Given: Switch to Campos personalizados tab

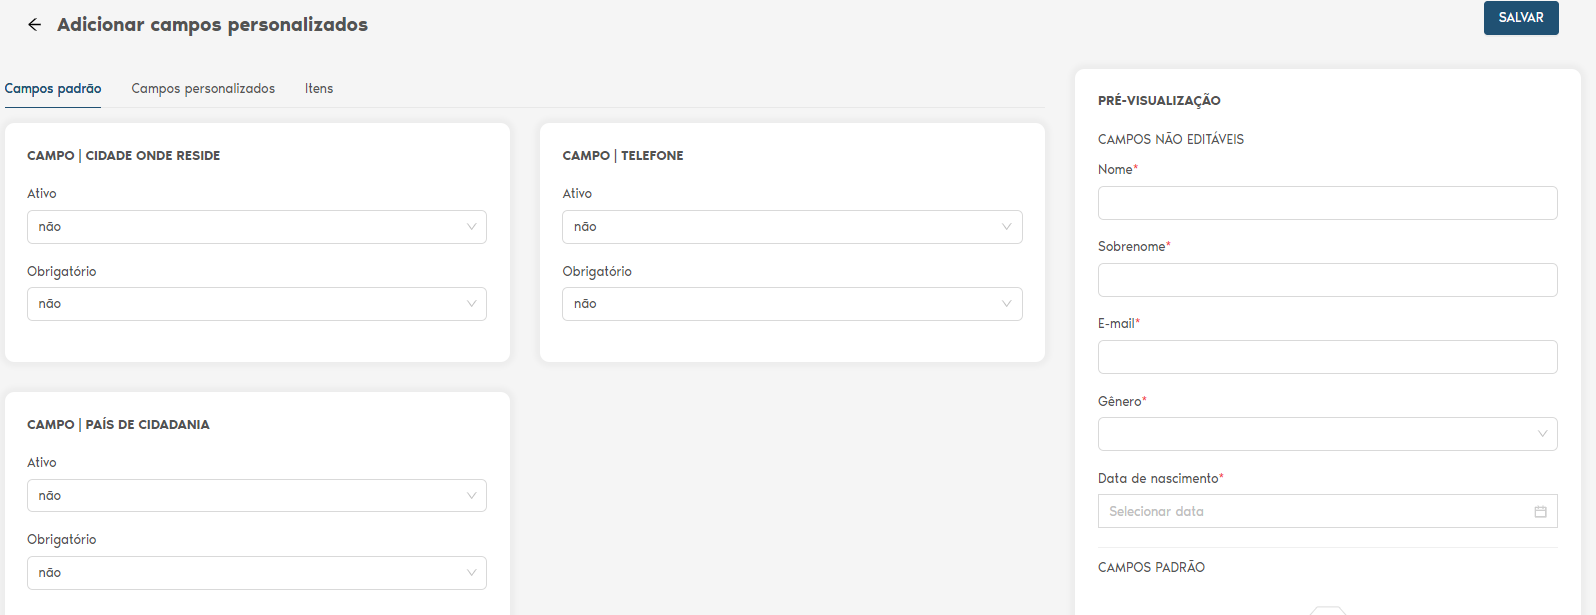Looking at the screenshot, I should point(203,89).
